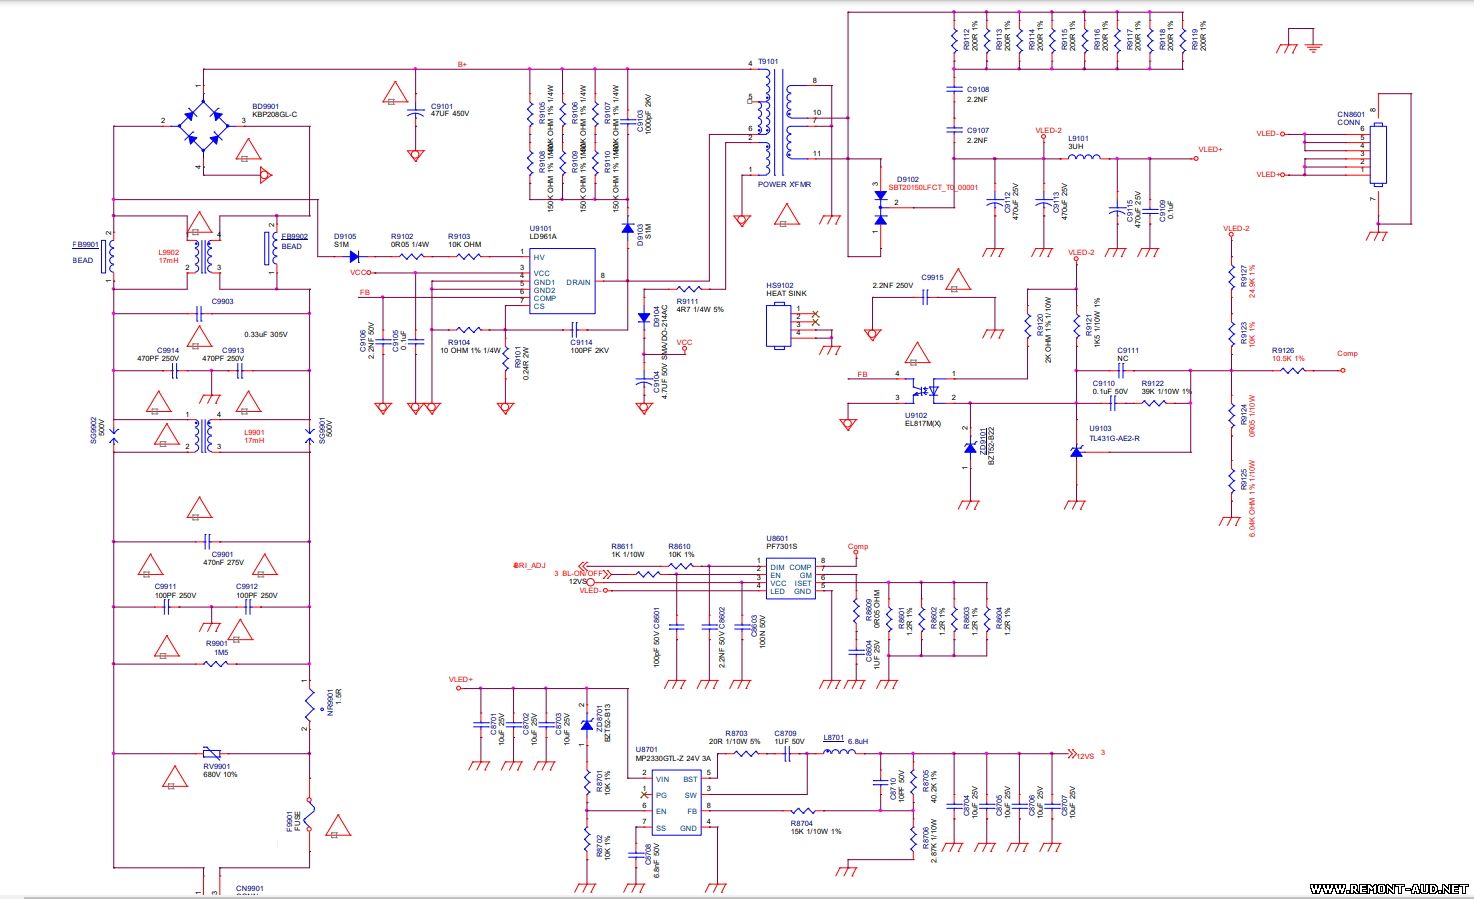Select the 'KBP208GL-C' part number text
Screen dimensions: 1474x899
point(274,115)
